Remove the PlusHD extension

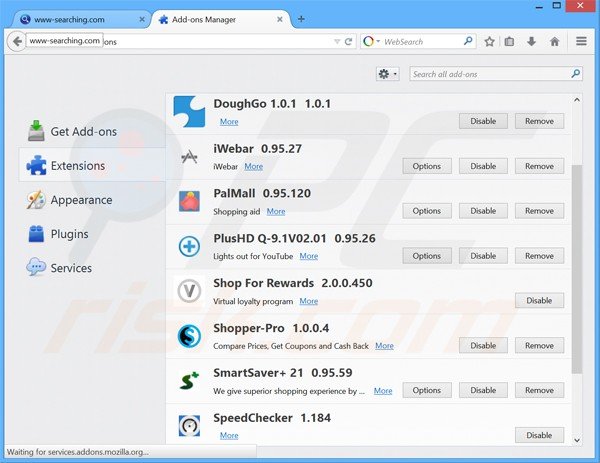[x=539, y=256]
